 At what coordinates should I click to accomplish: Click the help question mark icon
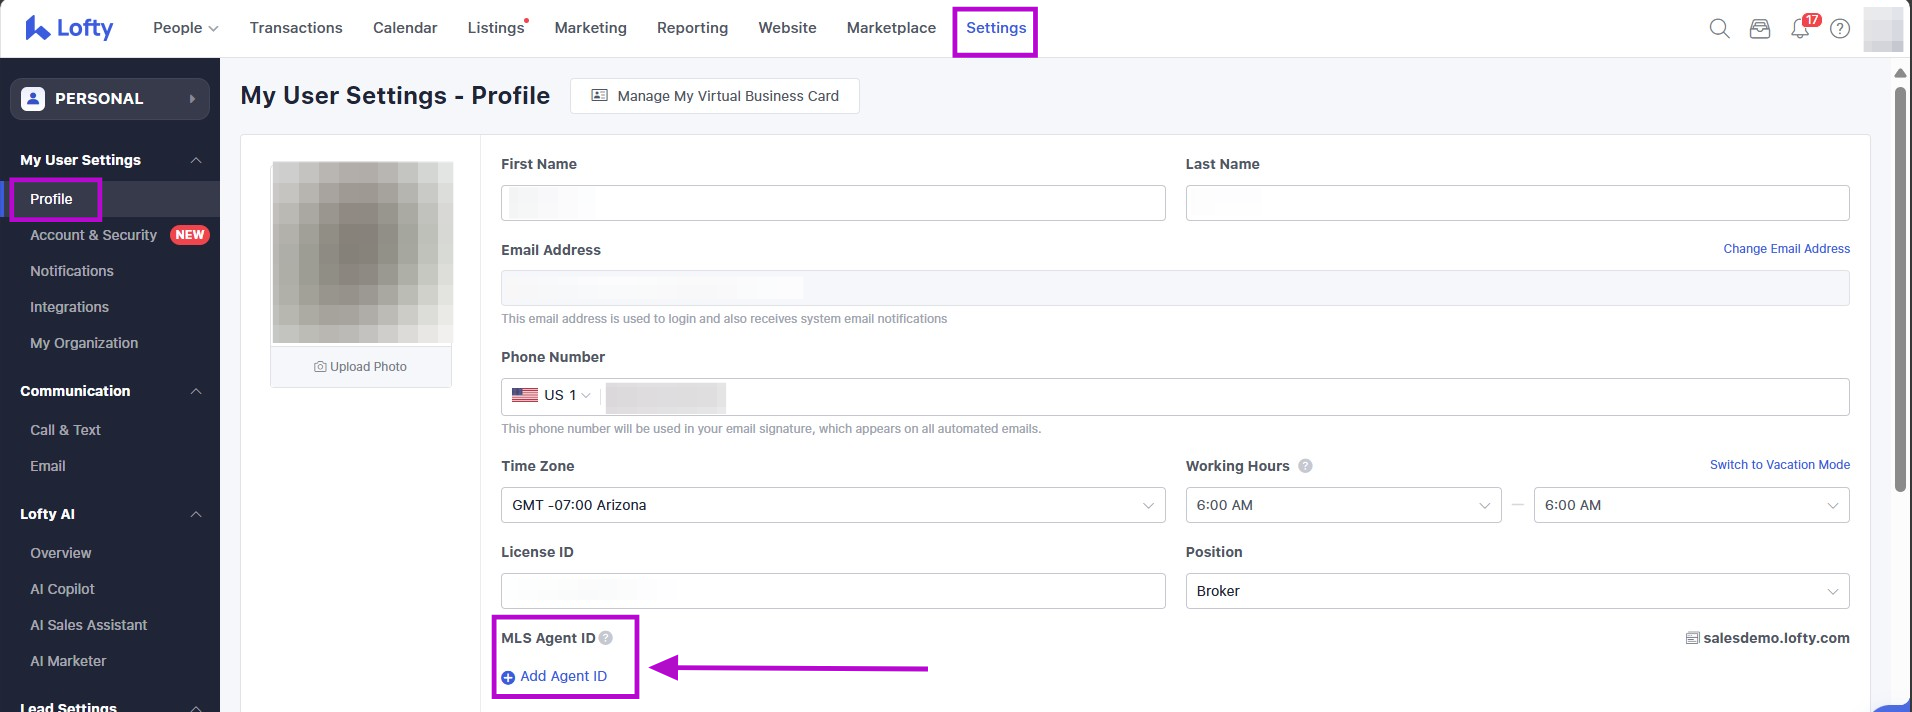[x=1839, y=29]
